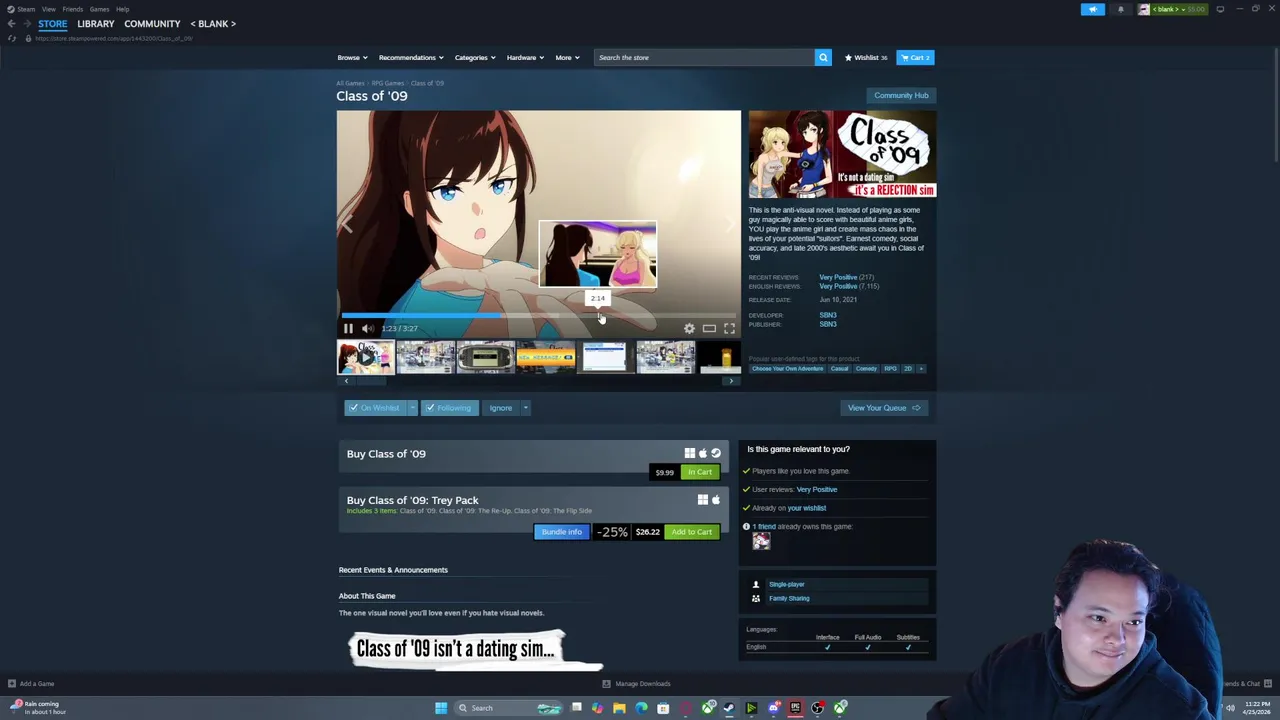Open the Choose Your Own Adventure tag

(x=787, y=368)
